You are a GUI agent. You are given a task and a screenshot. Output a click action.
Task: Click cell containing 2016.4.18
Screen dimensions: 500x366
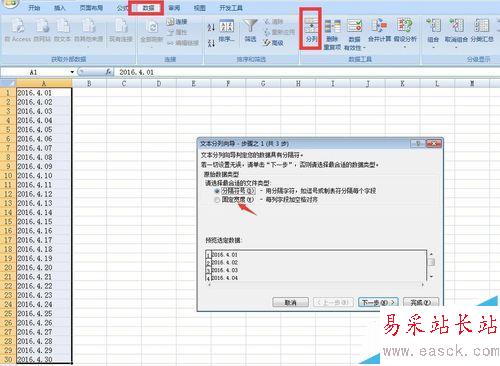44,249
